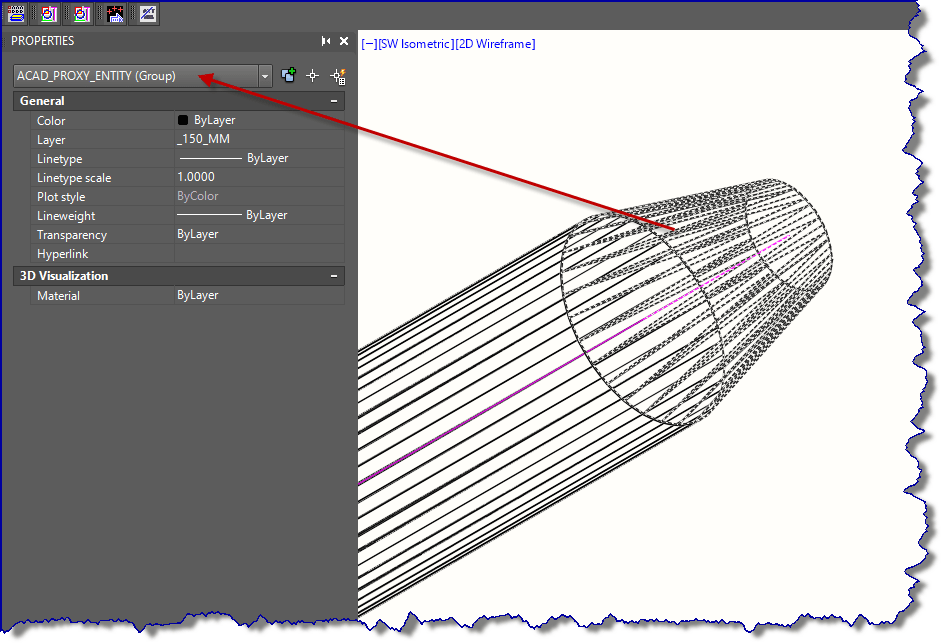The width and height of the screenshot is (941, 643).
Task: Click the ACAD_PROXY_ENTITY (Group) selector field
Action: pos(136,76)
